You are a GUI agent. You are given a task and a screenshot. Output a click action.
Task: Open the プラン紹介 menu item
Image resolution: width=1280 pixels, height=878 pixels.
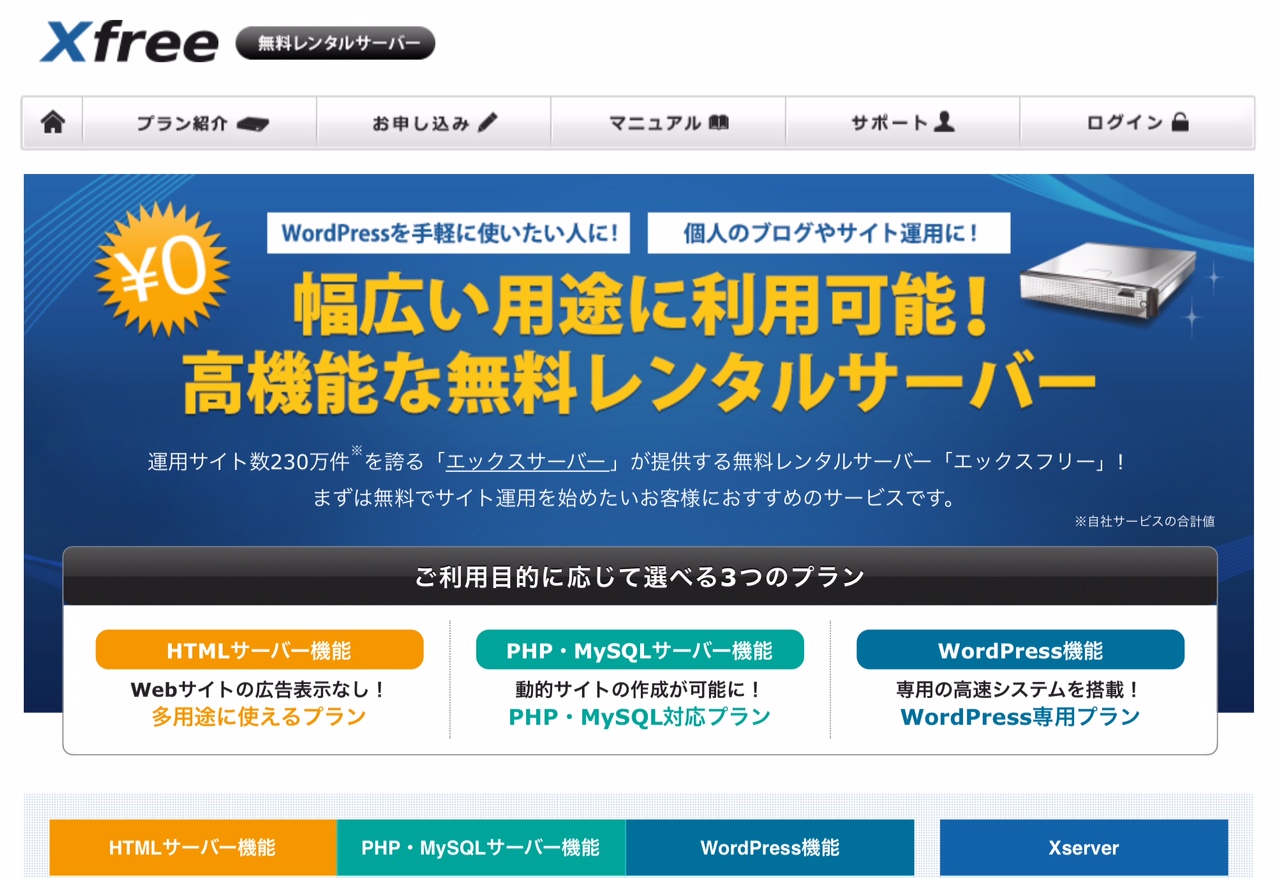click(200, 123)
